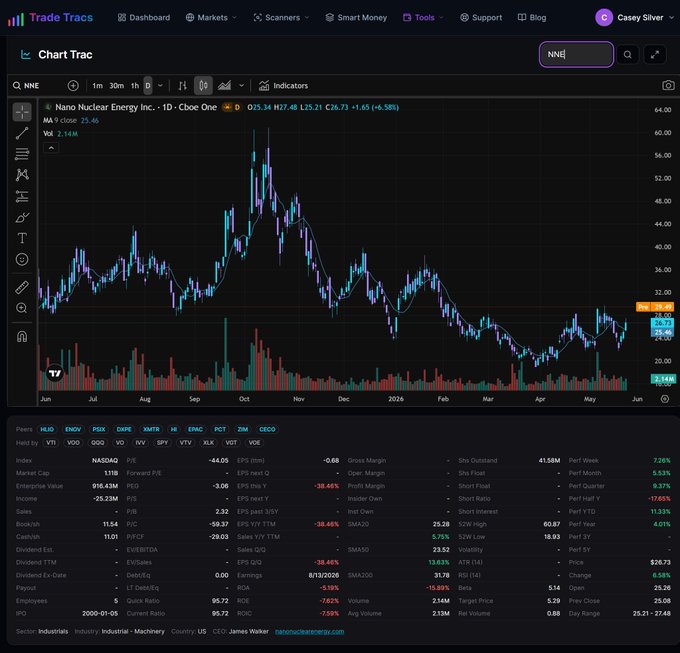
Task: Click the TradingView logo badge
Action: click(55, 373)
